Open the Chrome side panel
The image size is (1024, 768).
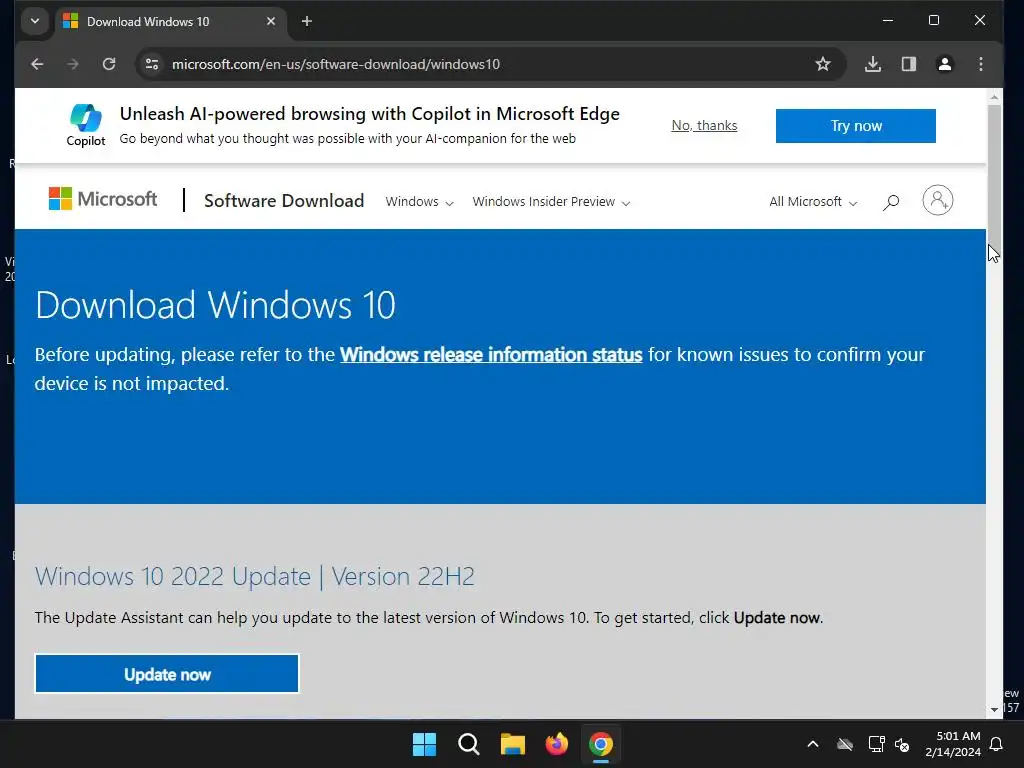(908, 64)
